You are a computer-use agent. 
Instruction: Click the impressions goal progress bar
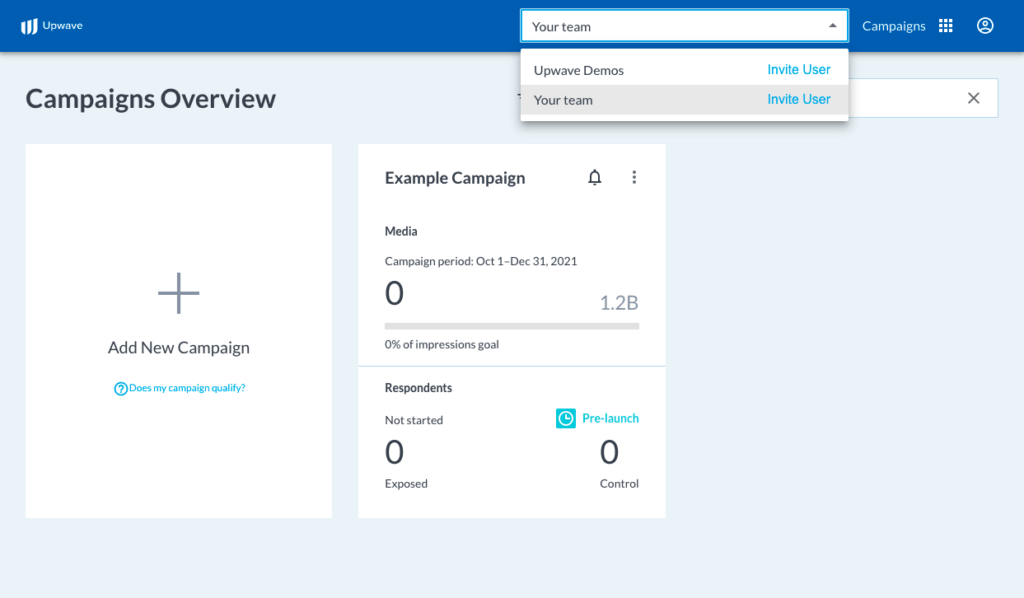511,326
